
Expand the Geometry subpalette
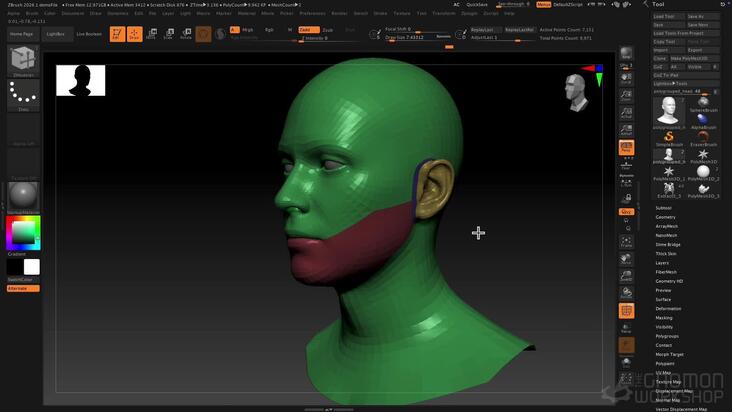[x=665, y=217]
